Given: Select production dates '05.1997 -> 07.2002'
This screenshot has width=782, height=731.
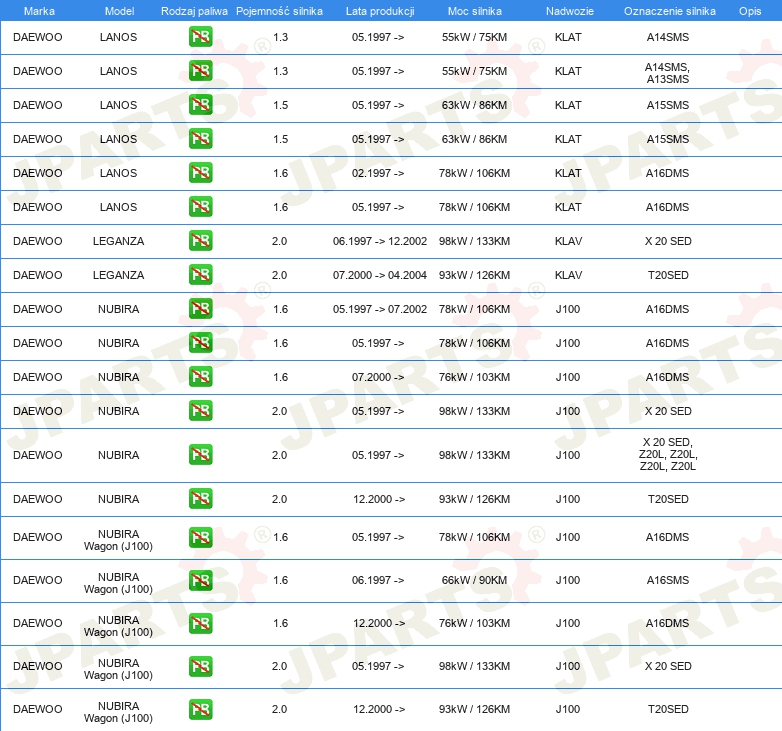Looking at the screenshot, I should [x=380, y=309].
